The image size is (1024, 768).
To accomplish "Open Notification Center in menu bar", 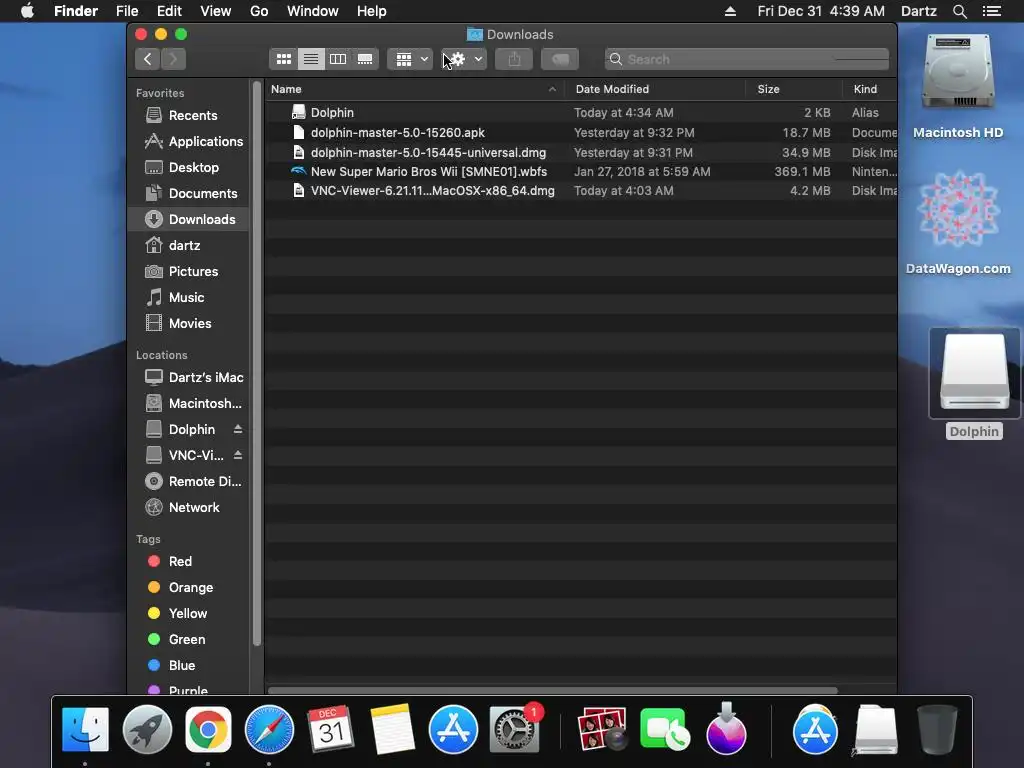I will pos(992,11).
